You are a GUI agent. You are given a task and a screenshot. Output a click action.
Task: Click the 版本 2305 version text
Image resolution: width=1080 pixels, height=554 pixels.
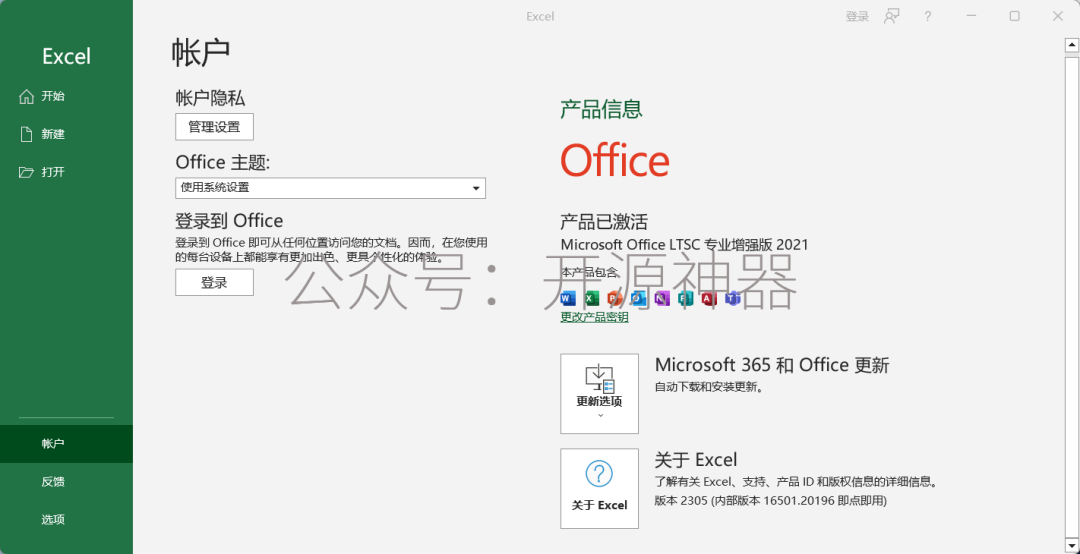tap(770, 501)
